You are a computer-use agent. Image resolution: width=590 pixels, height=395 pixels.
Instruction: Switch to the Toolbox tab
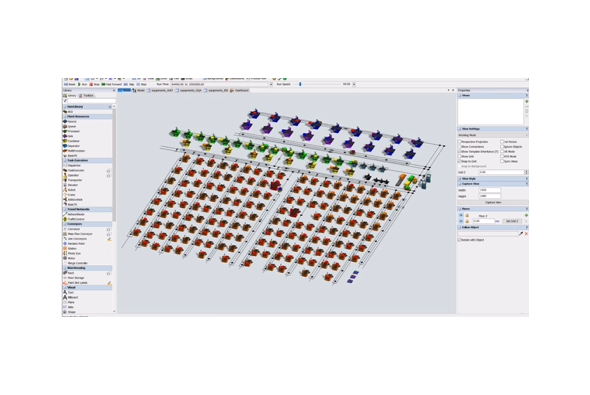click(x=87, y=96)
